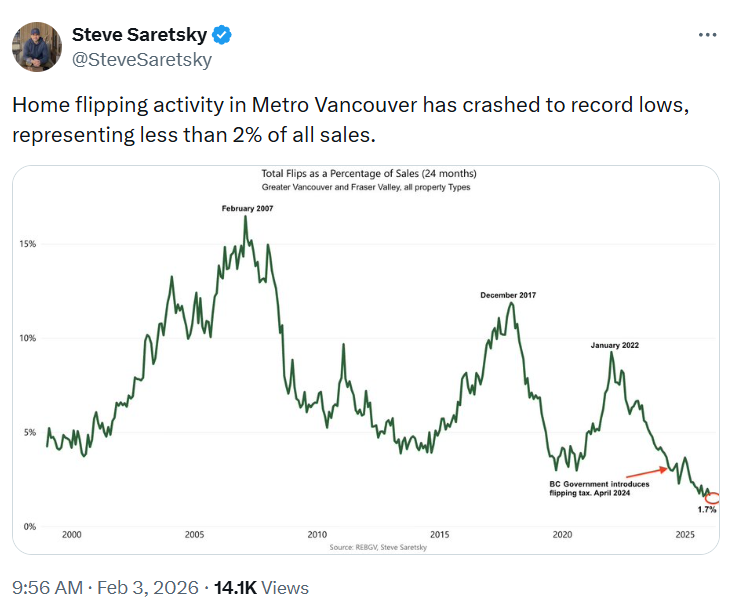
Task: Click the December 2017 peak label
Action: 509,295
